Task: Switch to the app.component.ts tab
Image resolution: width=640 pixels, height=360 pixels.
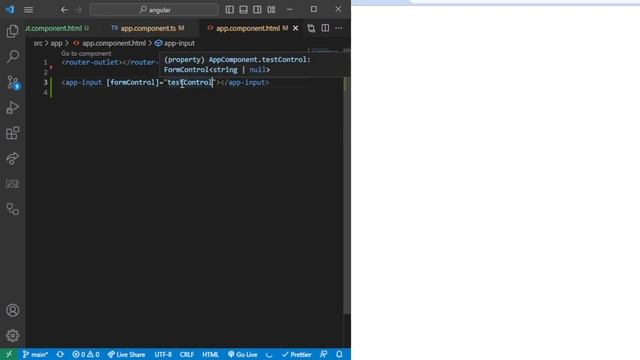Action: tap(148, 28)
